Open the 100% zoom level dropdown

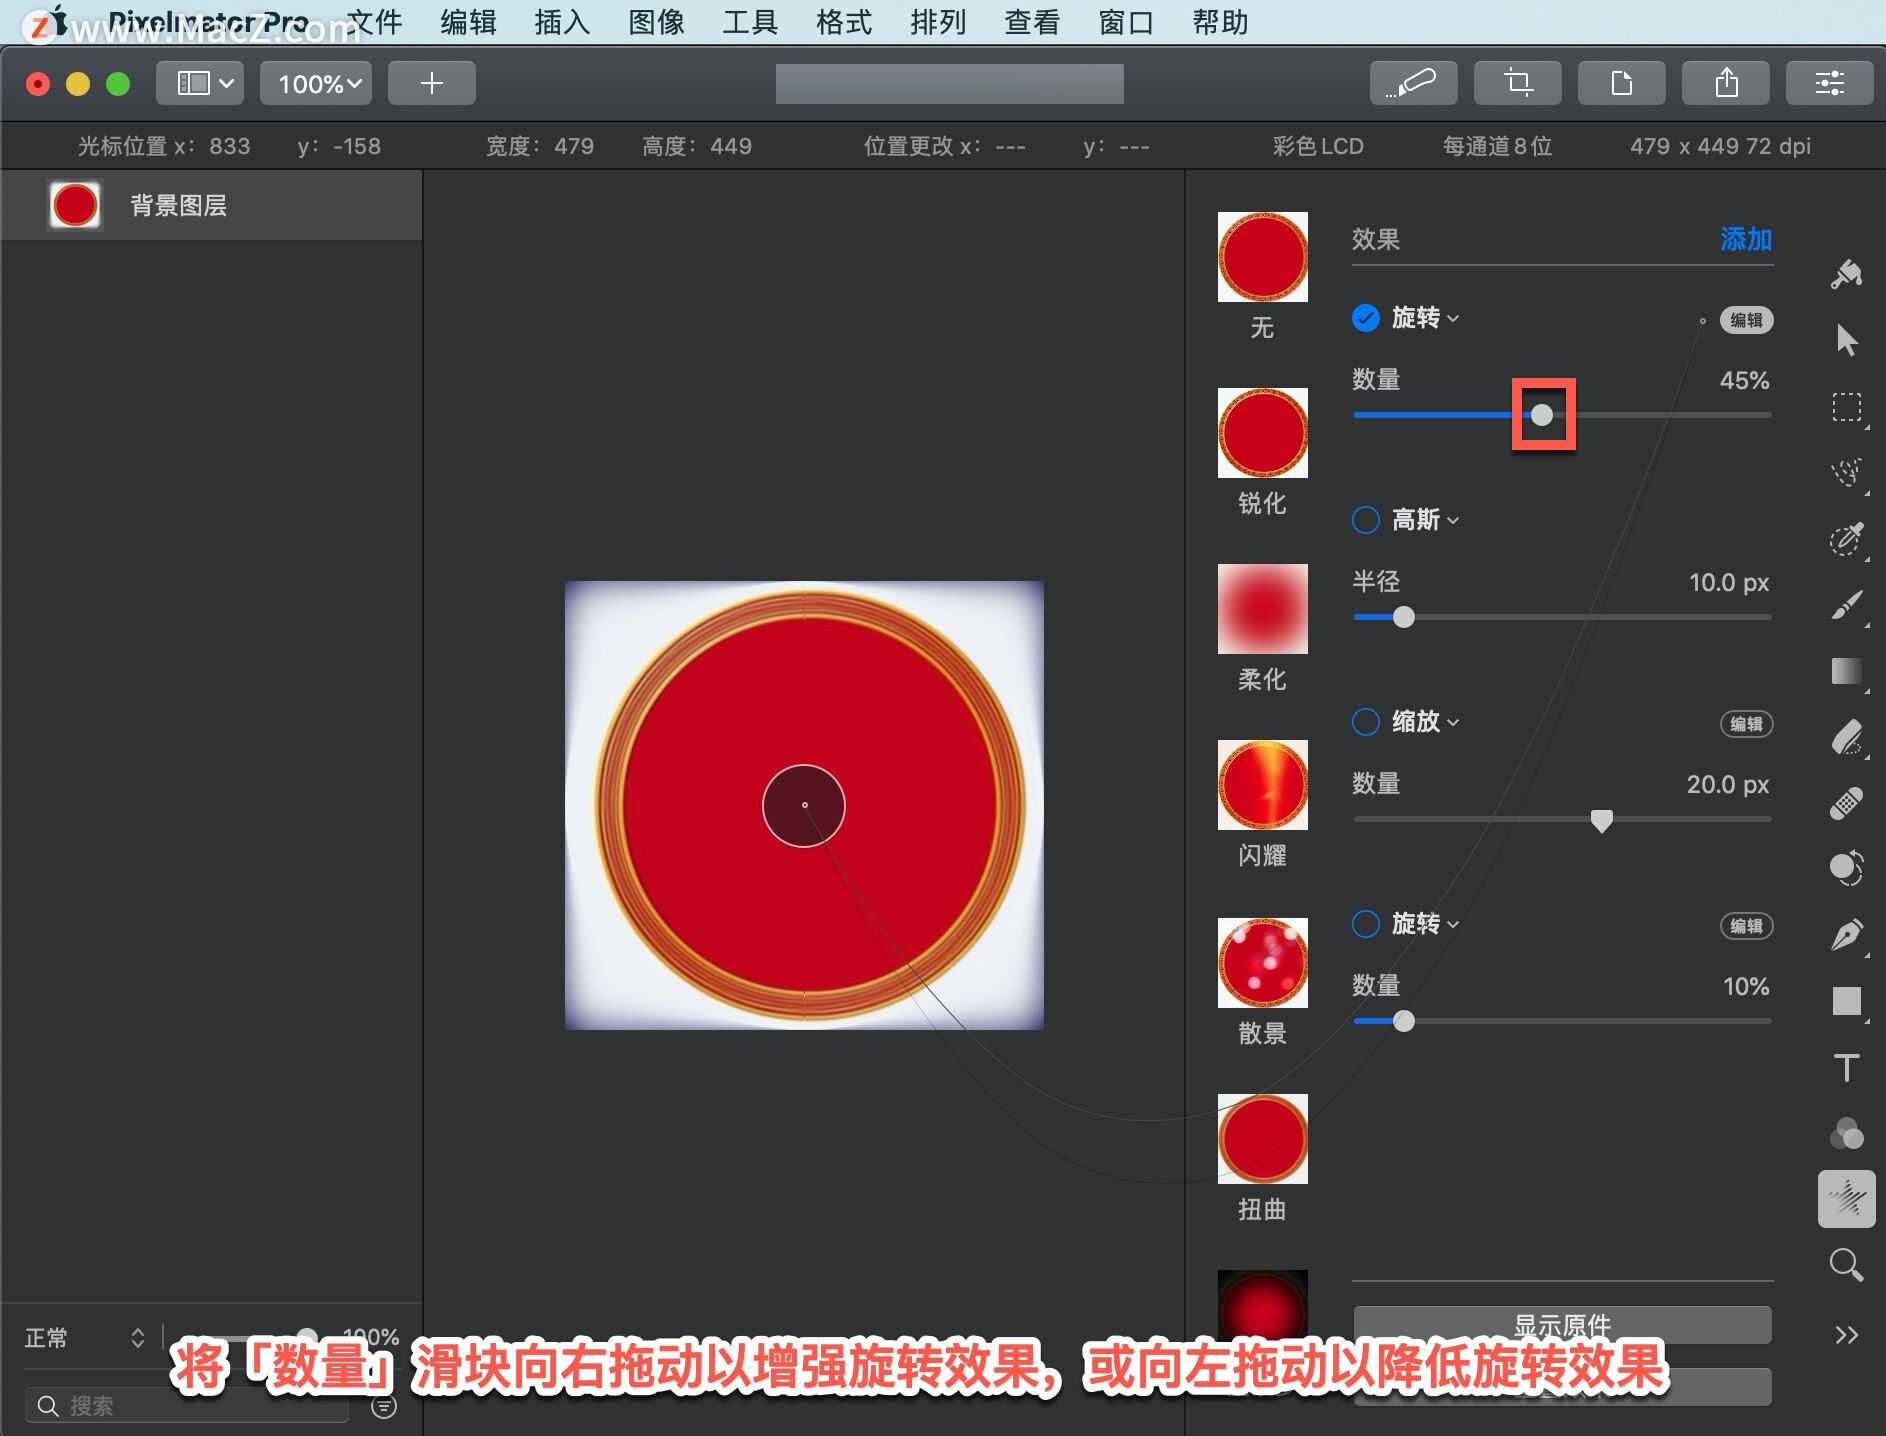316,83
